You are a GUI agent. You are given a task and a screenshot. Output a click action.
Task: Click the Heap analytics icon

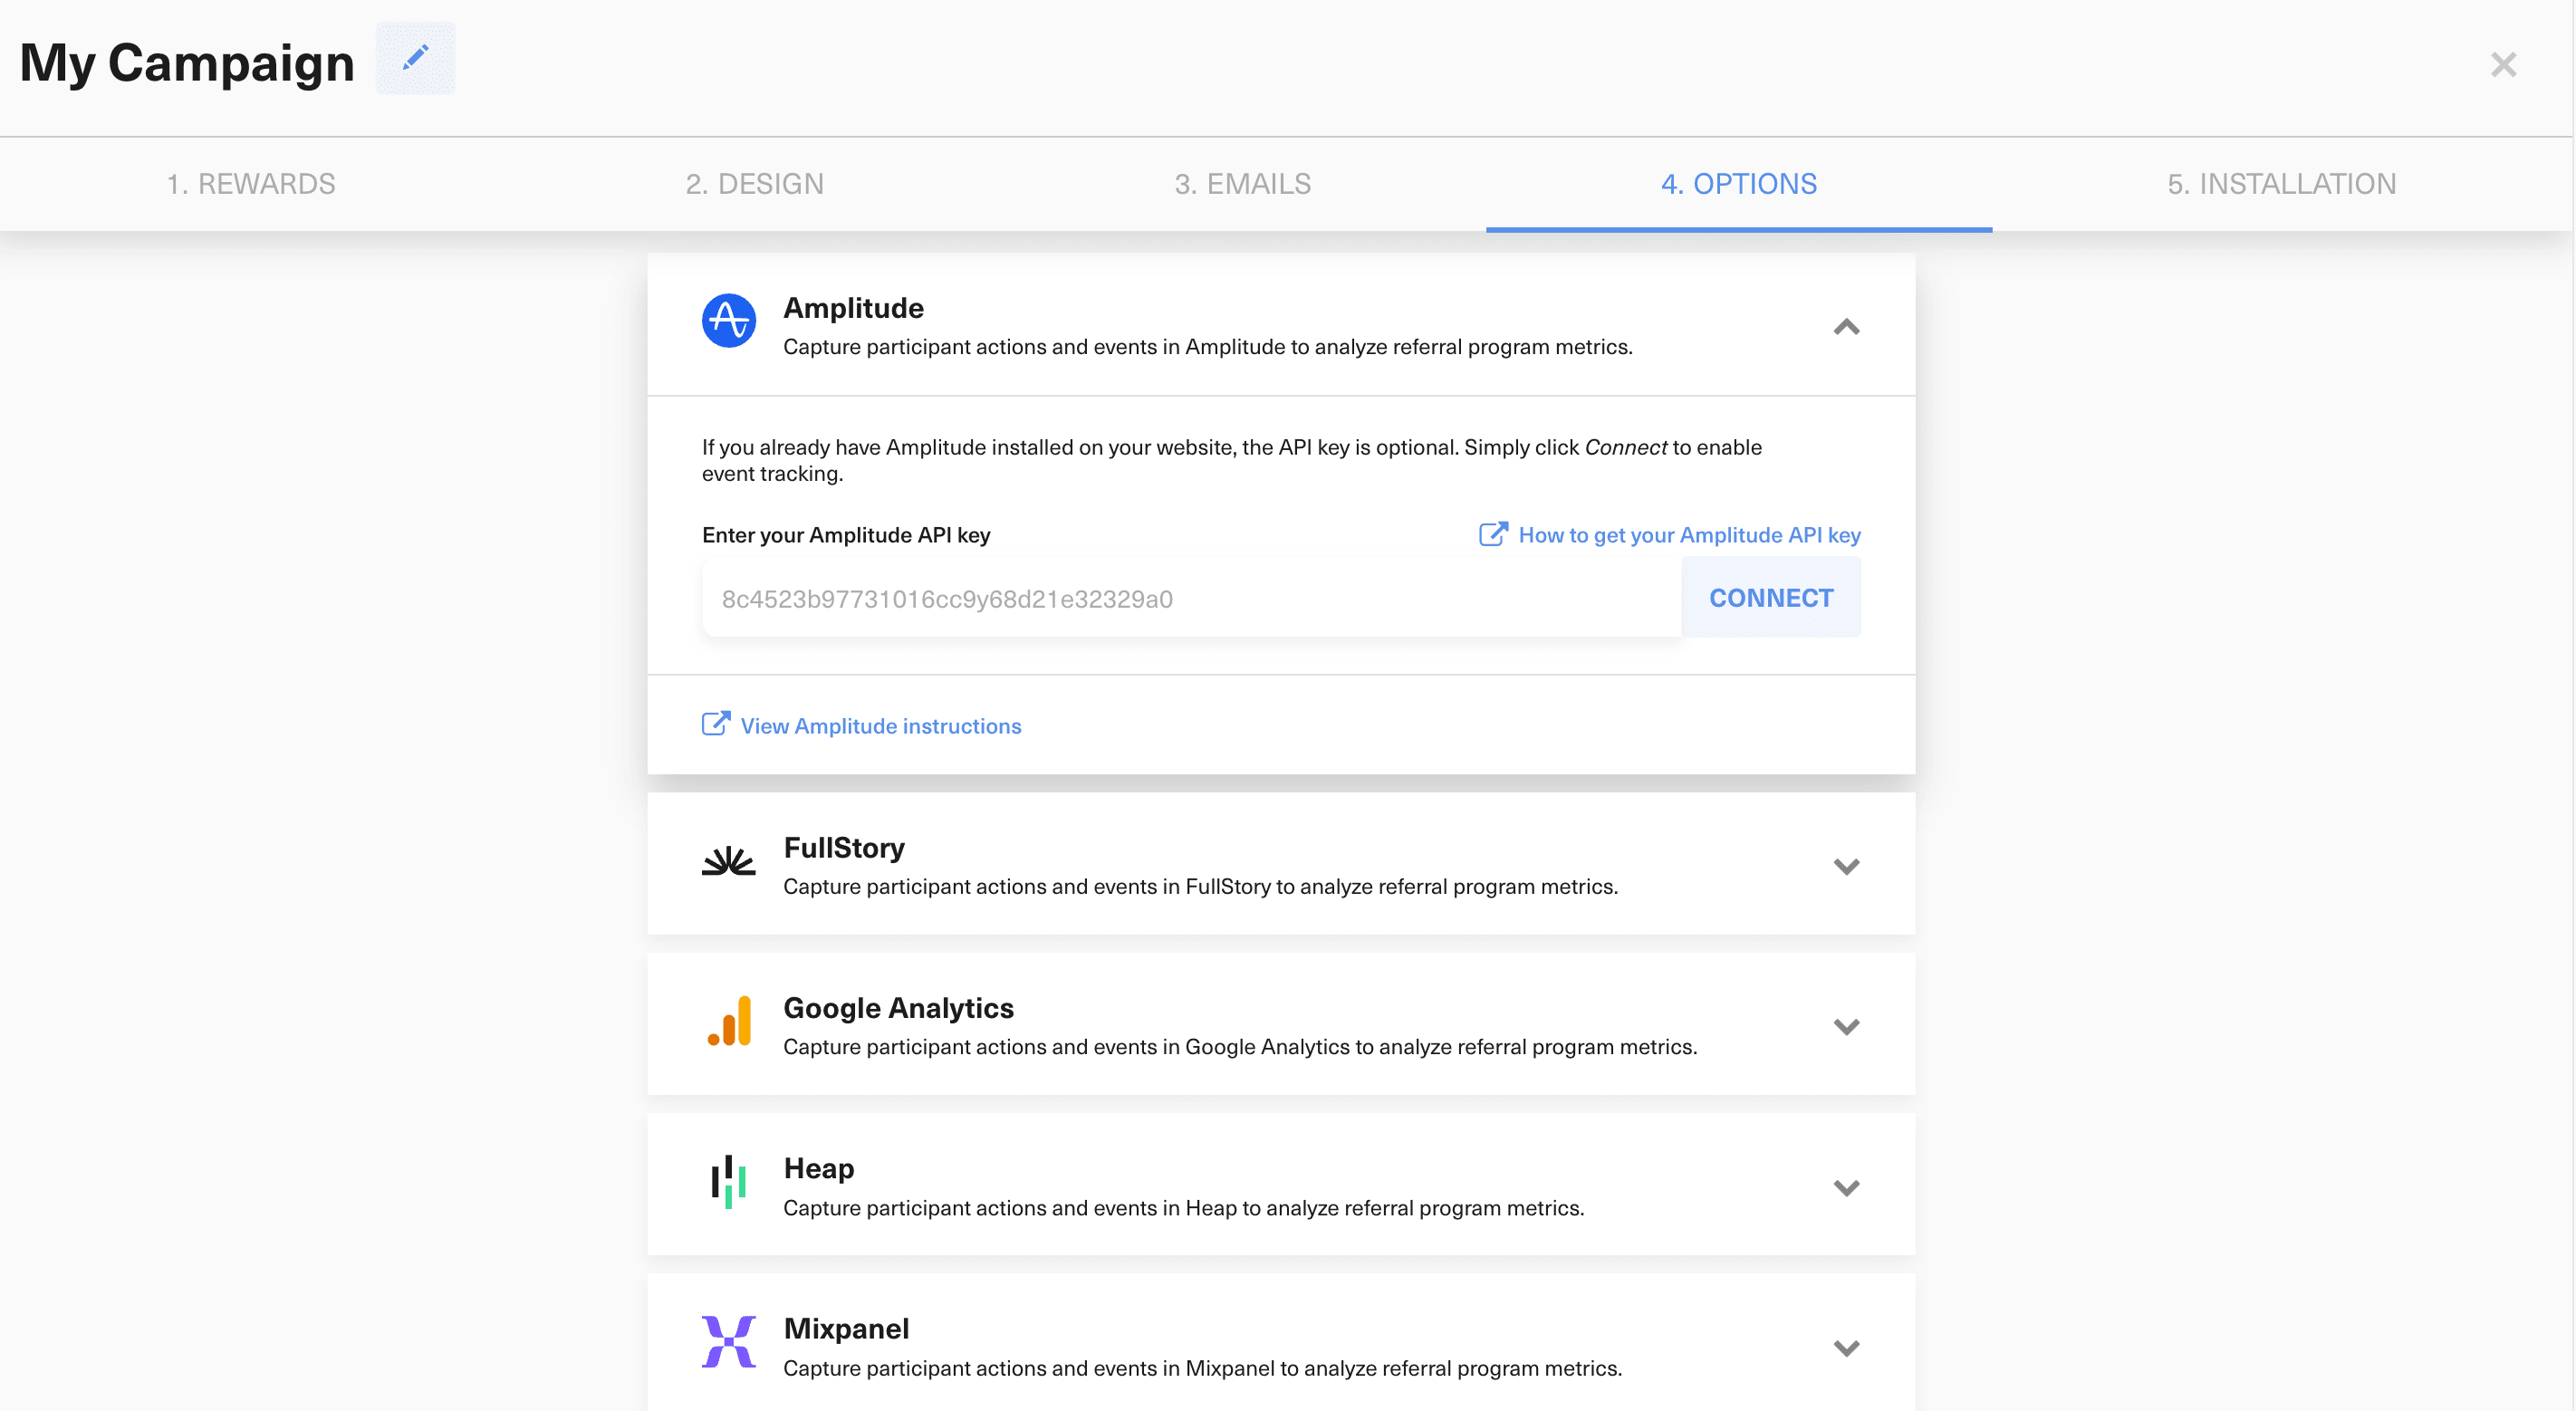(729, 1184)
